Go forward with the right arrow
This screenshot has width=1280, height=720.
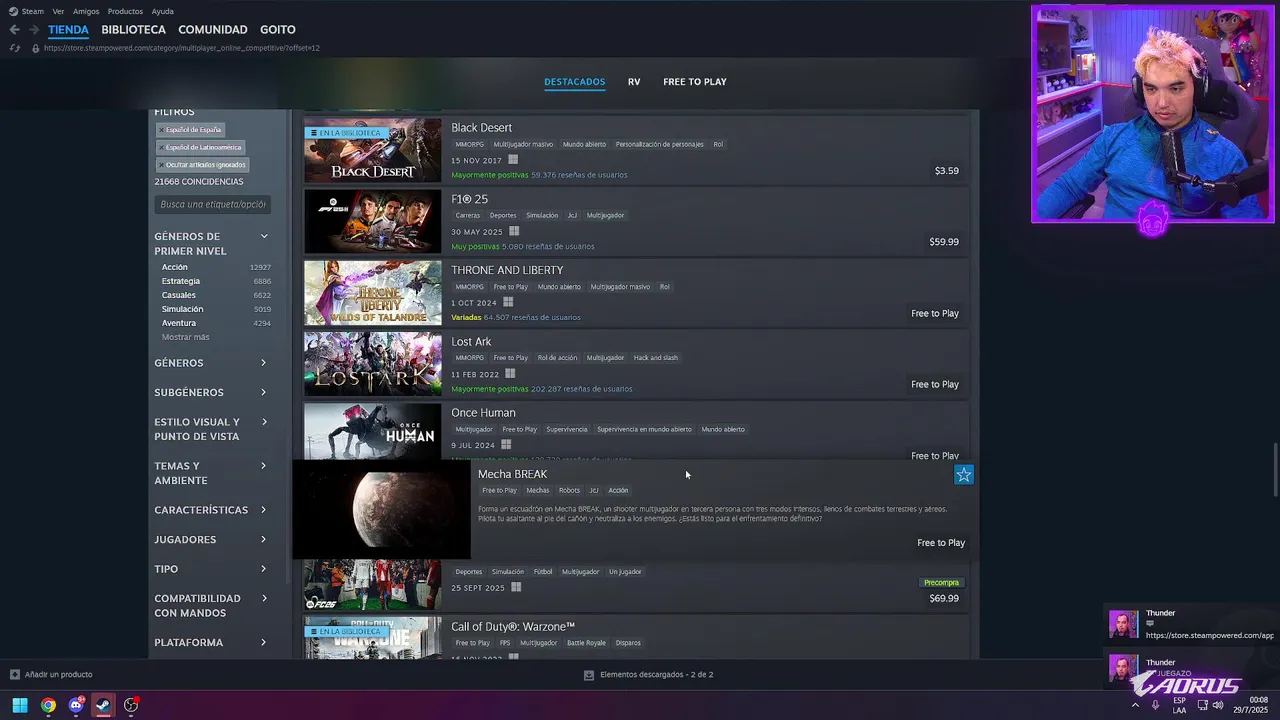click(x=34, y=30)
